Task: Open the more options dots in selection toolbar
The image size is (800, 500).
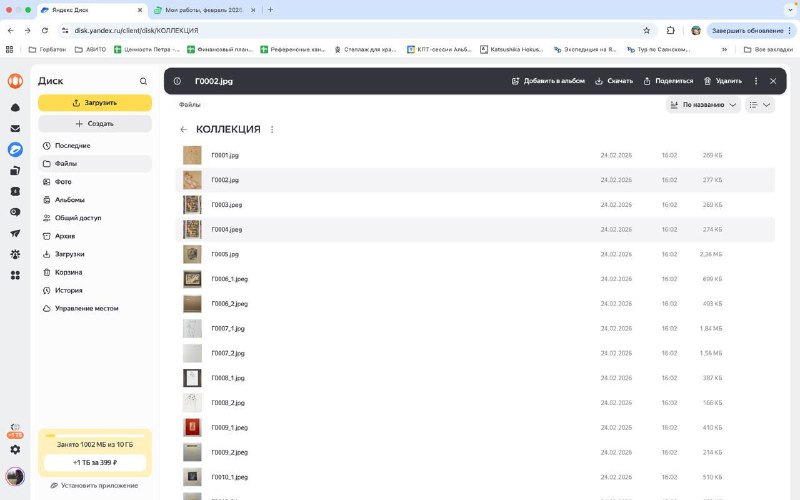Action: click(755, 81)
